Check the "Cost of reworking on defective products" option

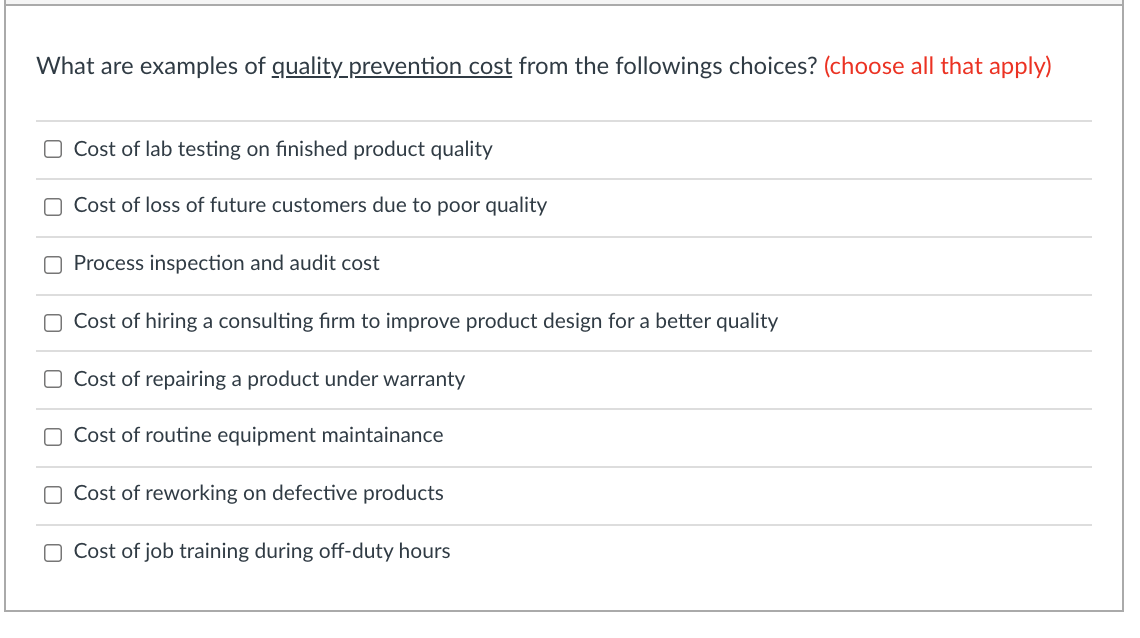pos(53,493)
